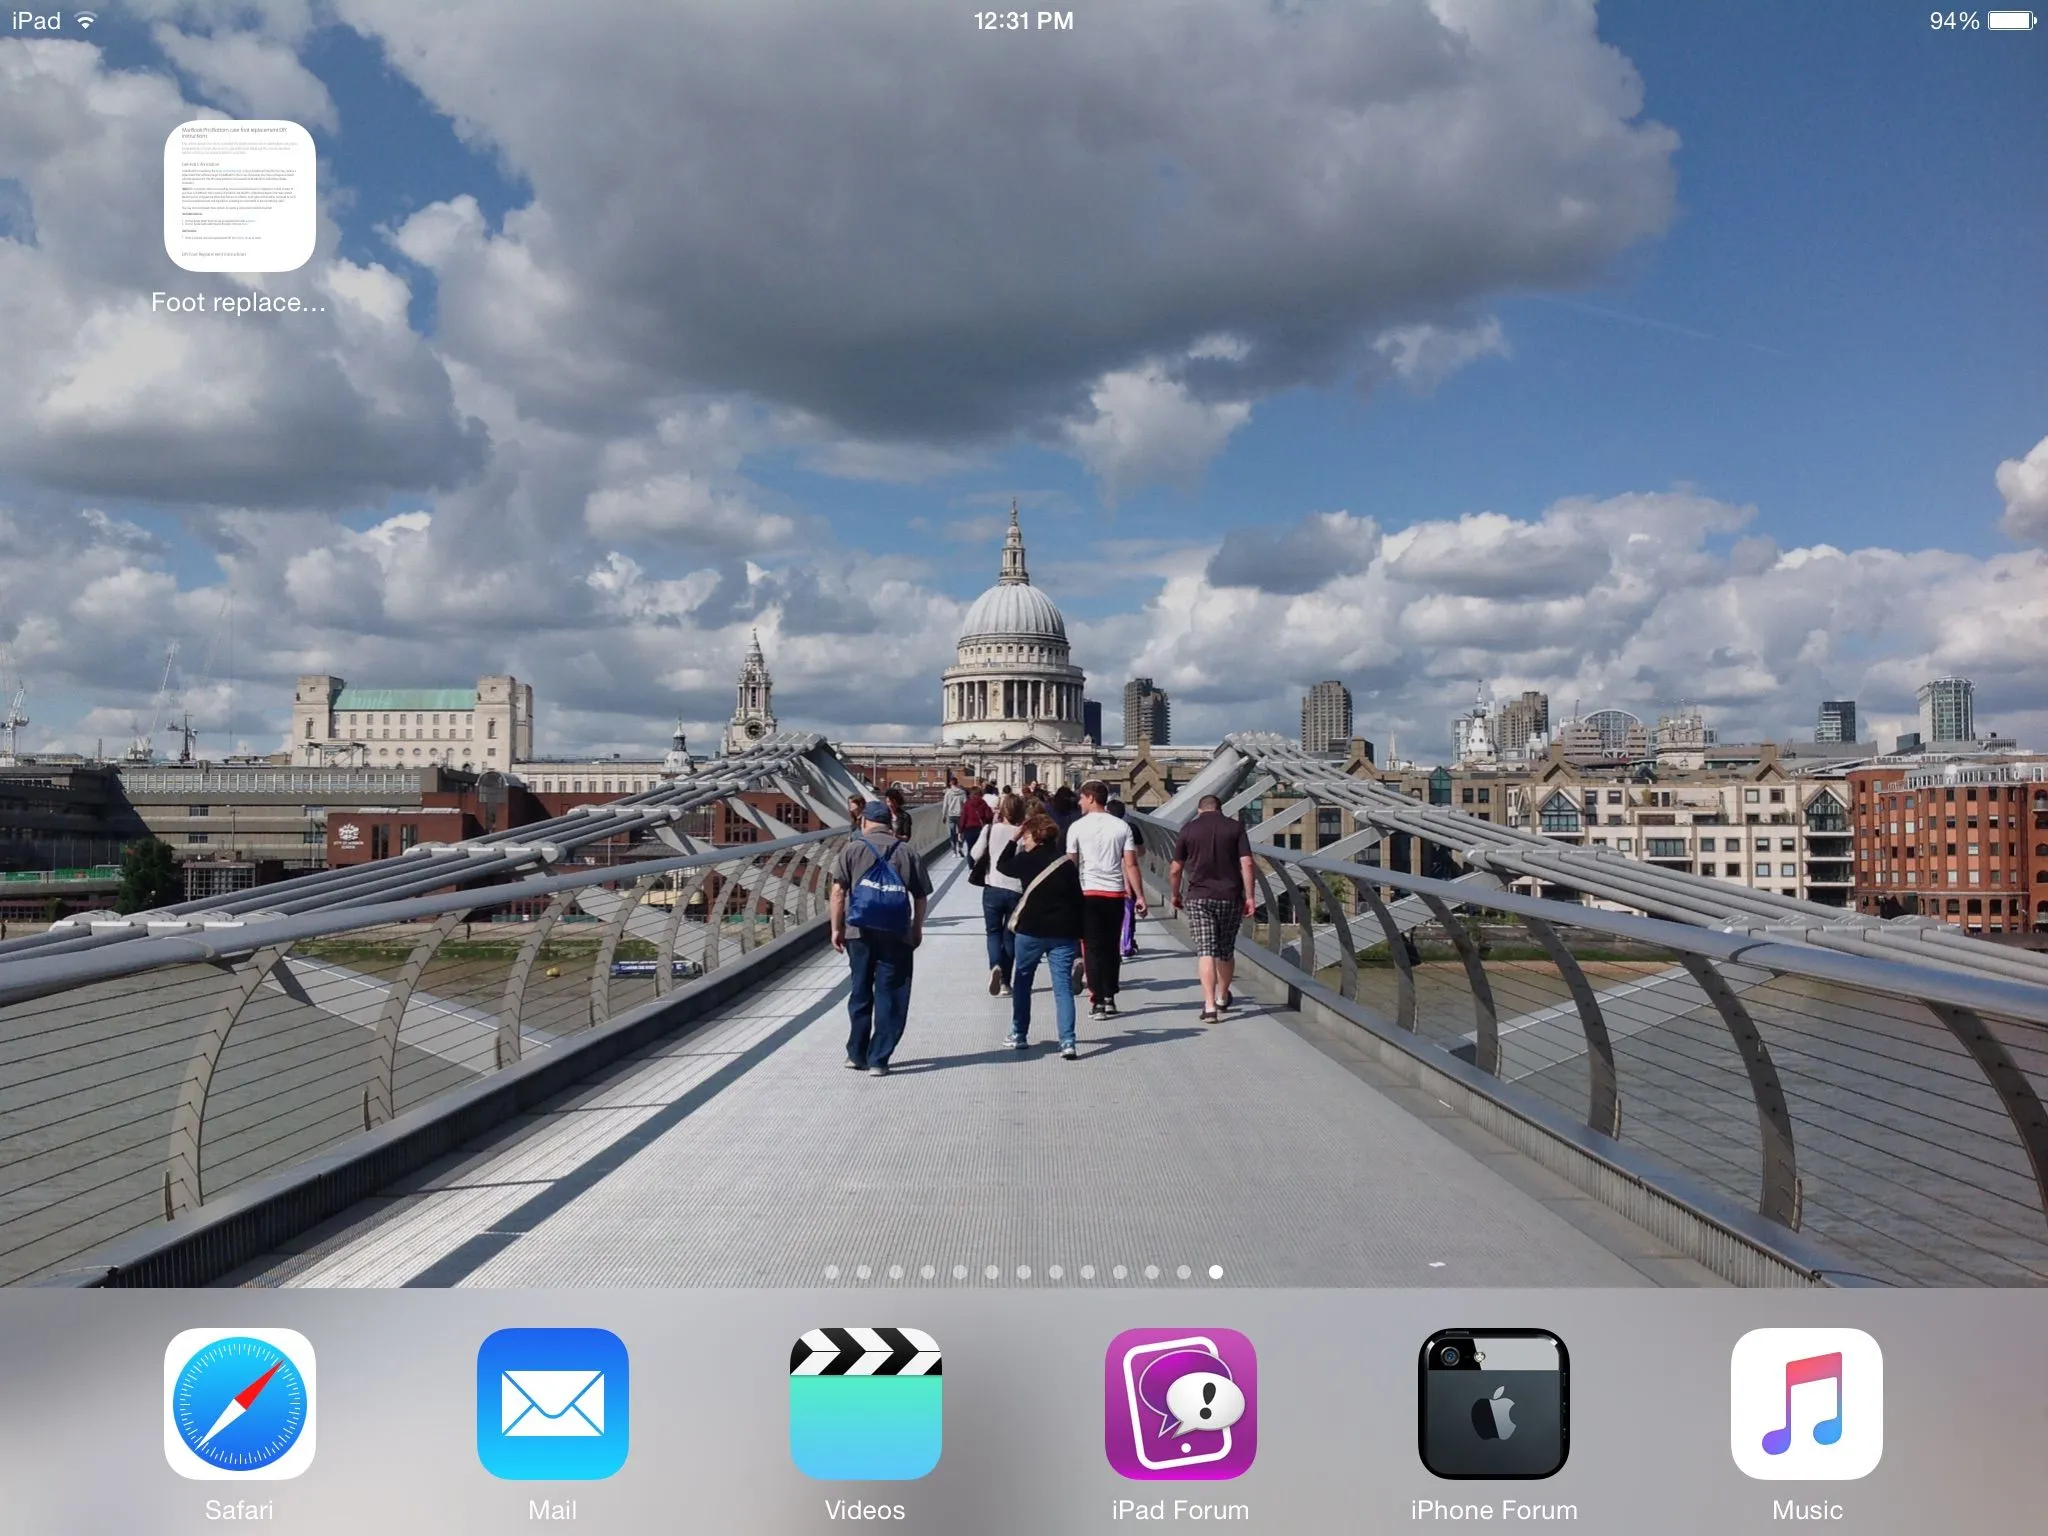The image size is (2048, 1536).
Task: Open the Music app icon
Action: pyautogui.click(x=1806, y=1403)
